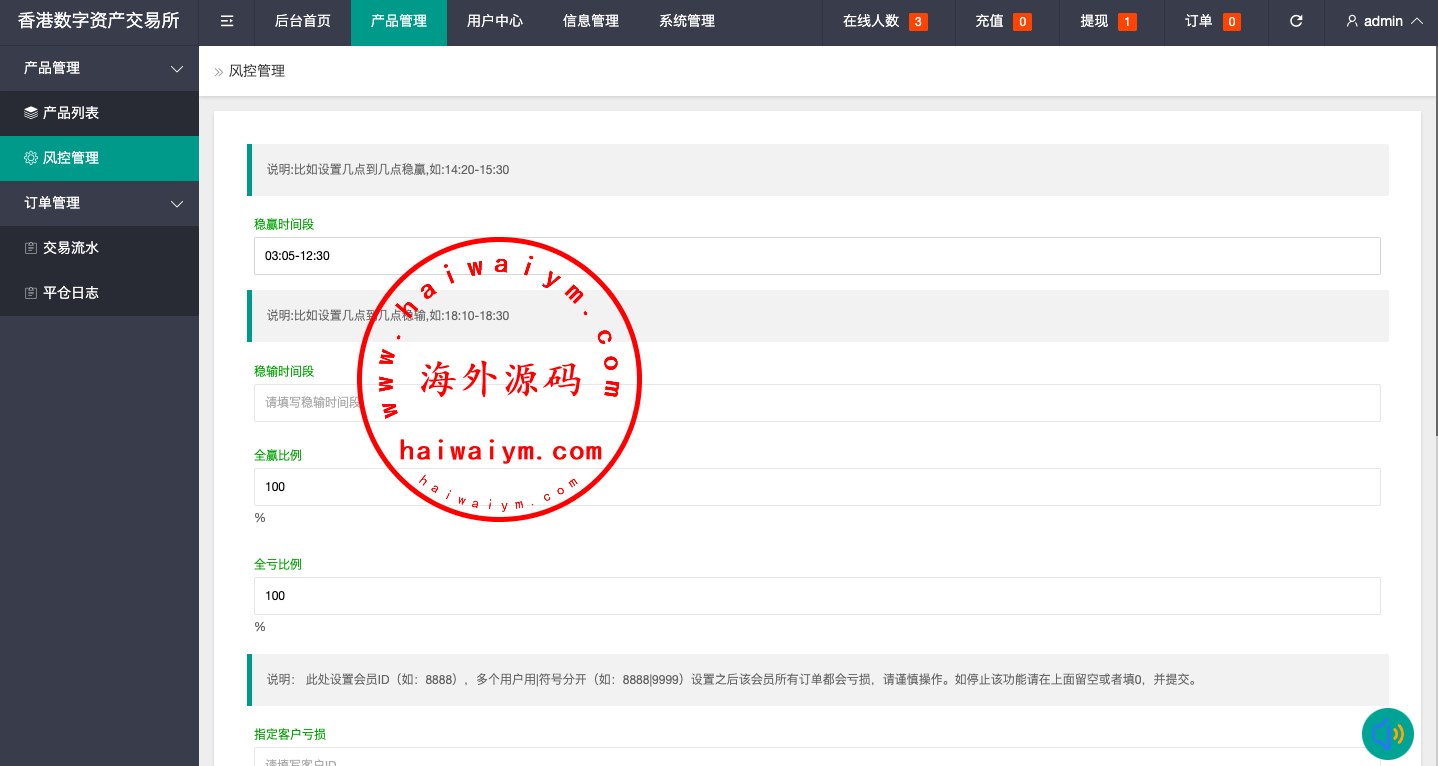The width and height of the screenshot is (1438, 766).
Task: Click the 全赢比例 input field
Action: [x=817, y=487]
